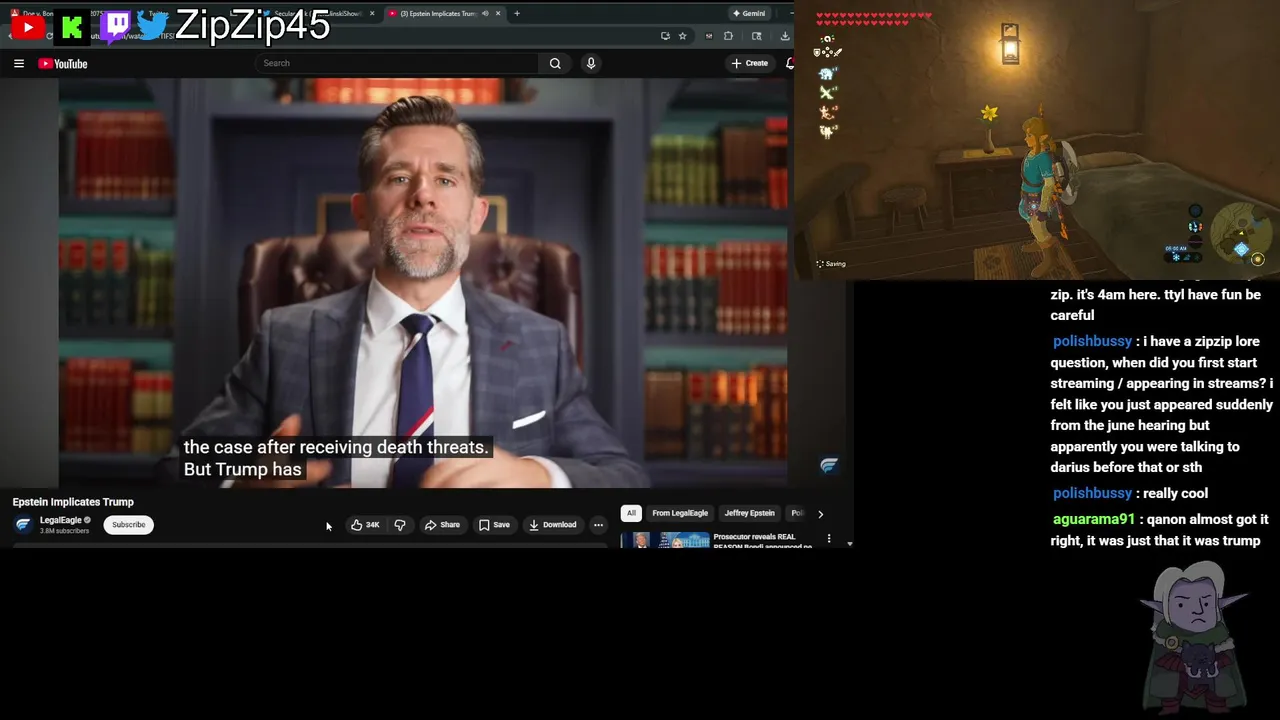
Task: Click the install/cast icon in address bar
Action: coord(665,36)
